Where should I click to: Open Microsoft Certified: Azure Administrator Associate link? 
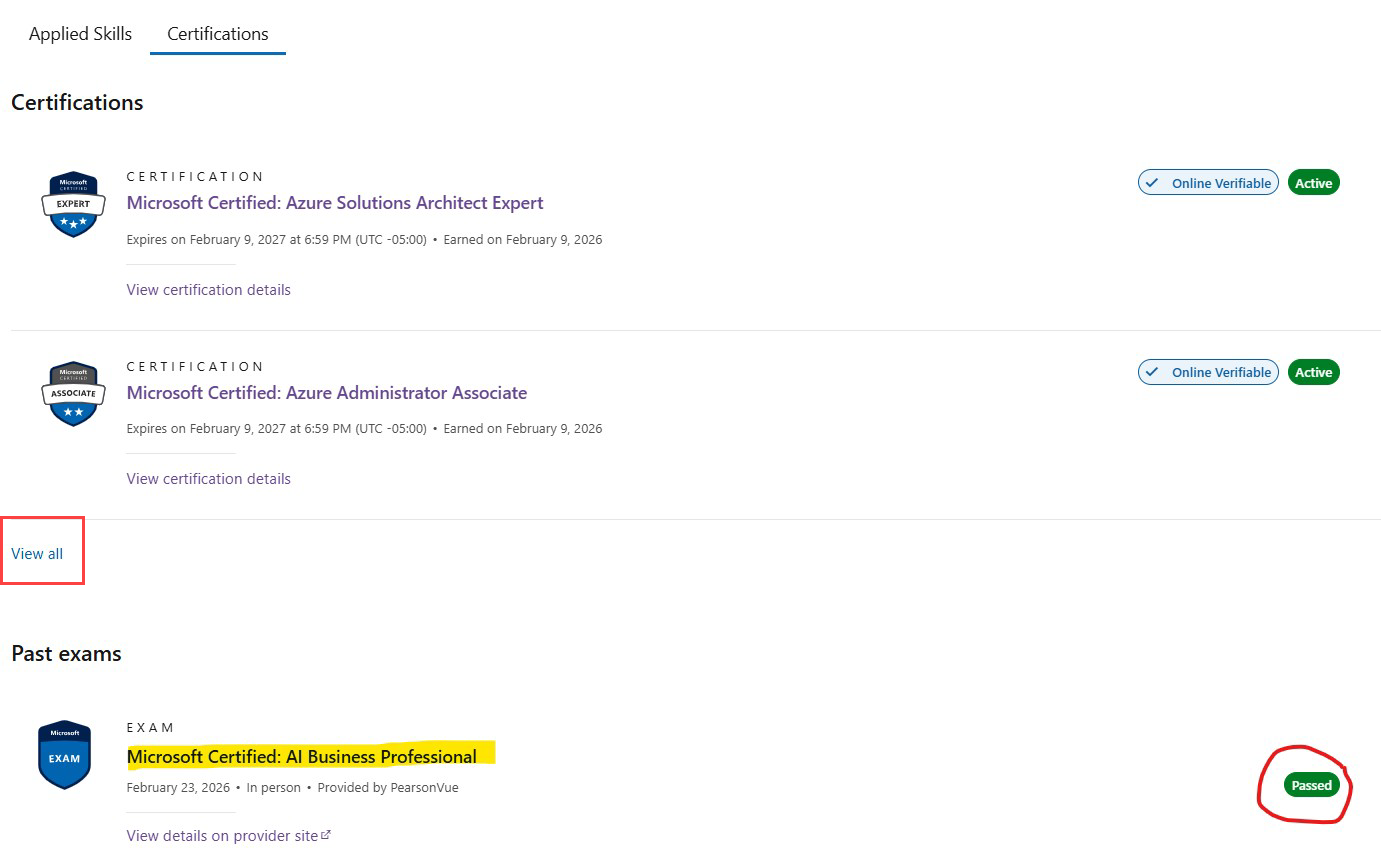click(x=327, y=393)
